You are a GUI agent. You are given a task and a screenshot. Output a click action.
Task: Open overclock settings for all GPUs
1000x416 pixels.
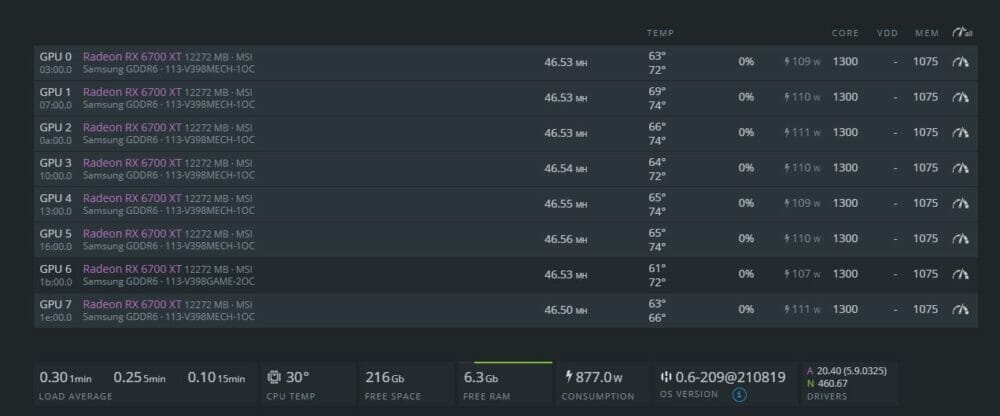coord(962,33)
